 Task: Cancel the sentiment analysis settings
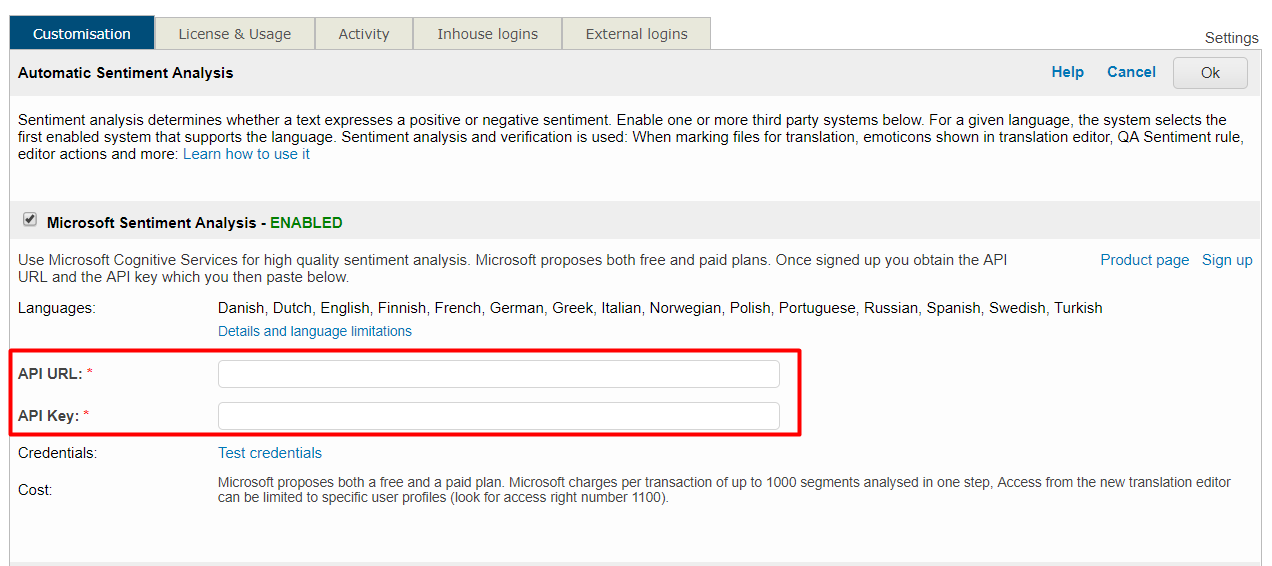pos(1131,72)
